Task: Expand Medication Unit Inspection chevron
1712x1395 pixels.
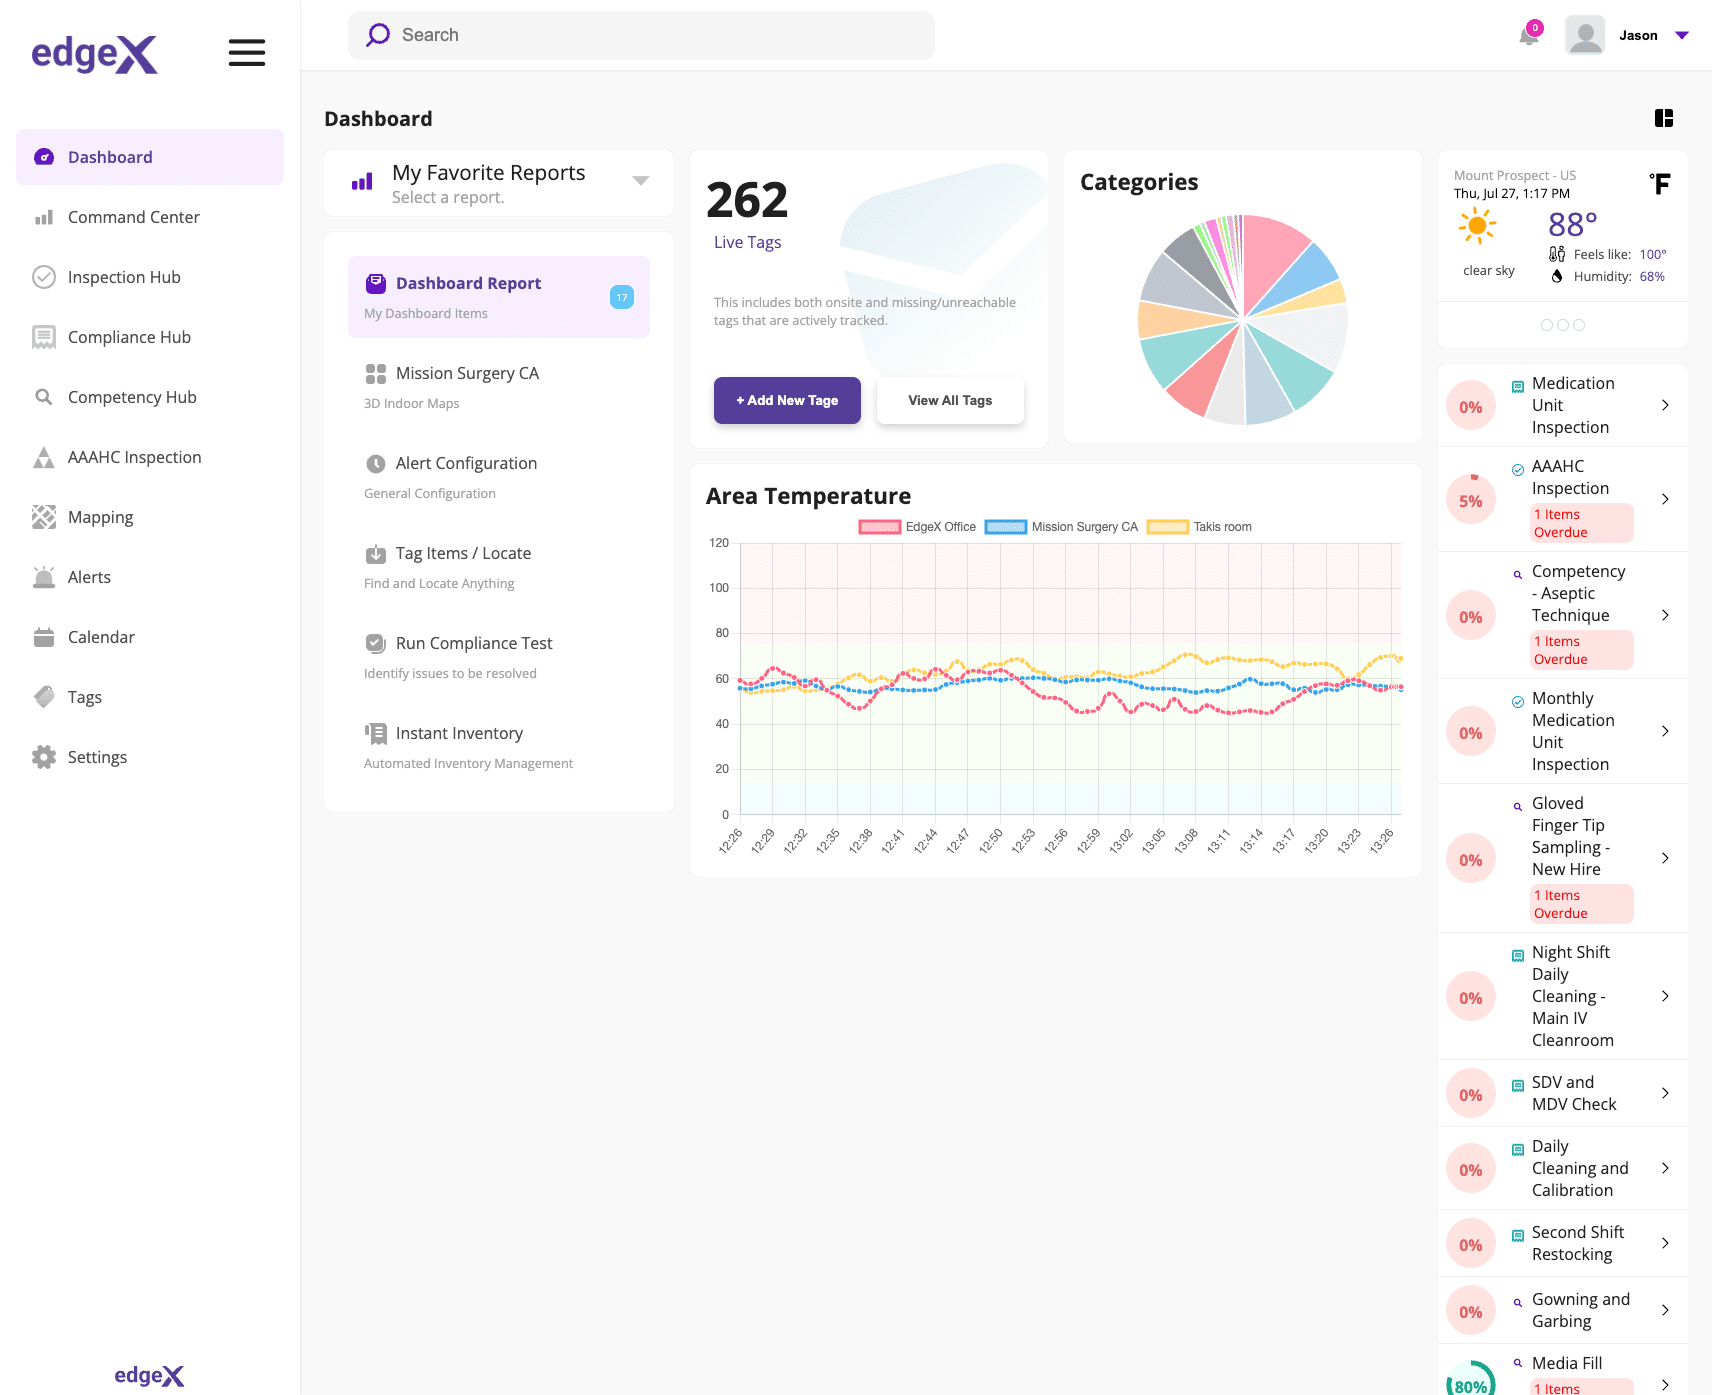Action: (1665, 405)
